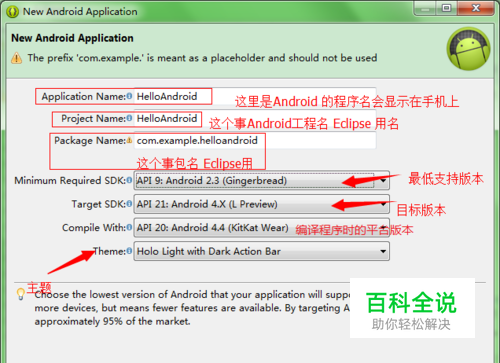Click the Android robot logo in the header
The height and width of the screenshot is (363, 500).
468,49
